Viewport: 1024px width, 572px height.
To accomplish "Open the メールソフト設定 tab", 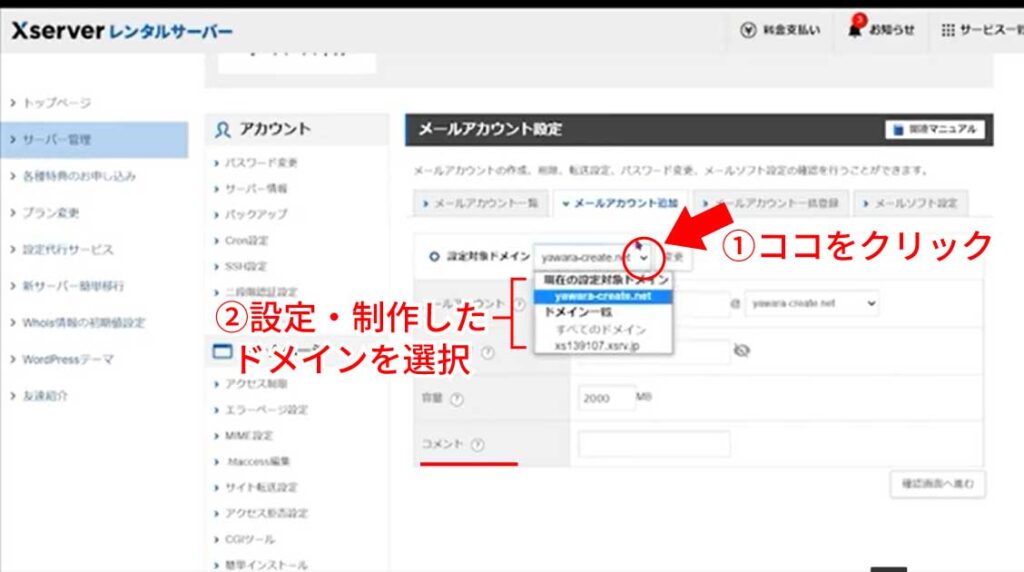I will point(910,203).
